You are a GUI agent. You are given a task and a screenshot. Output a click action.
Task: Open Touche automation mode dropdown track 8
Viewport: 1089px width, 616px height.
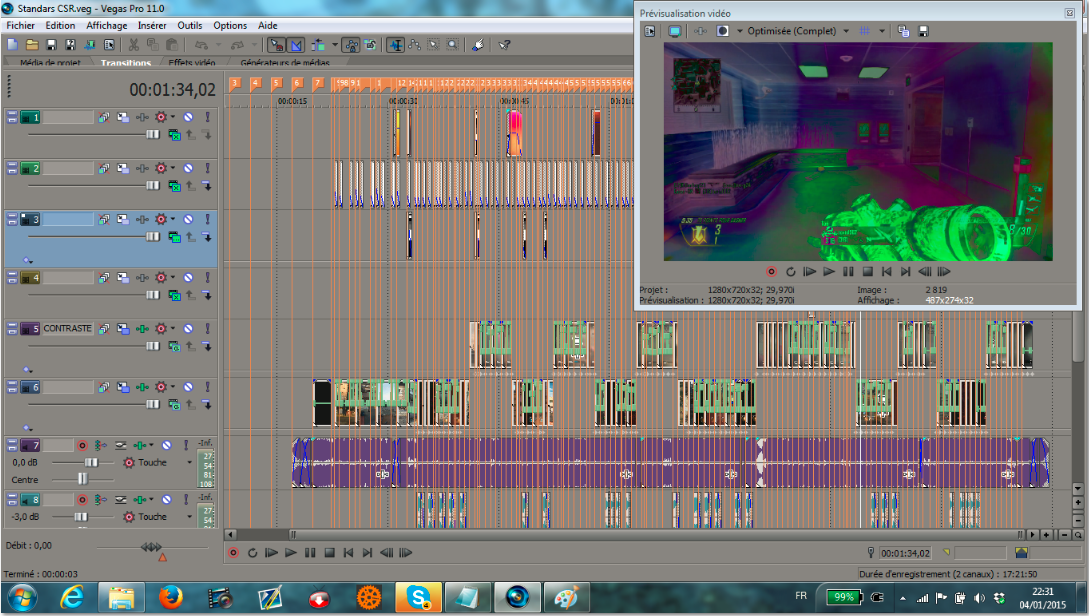click(x=189, y=517)
